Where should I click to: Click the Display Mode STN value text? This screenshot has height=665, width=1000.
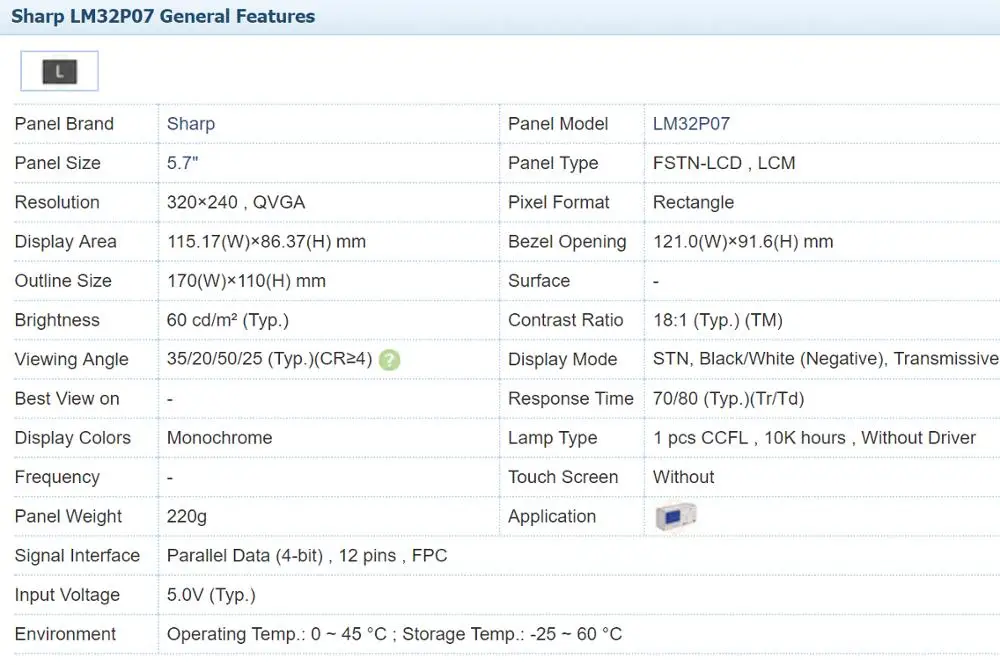tap(825, 359)
